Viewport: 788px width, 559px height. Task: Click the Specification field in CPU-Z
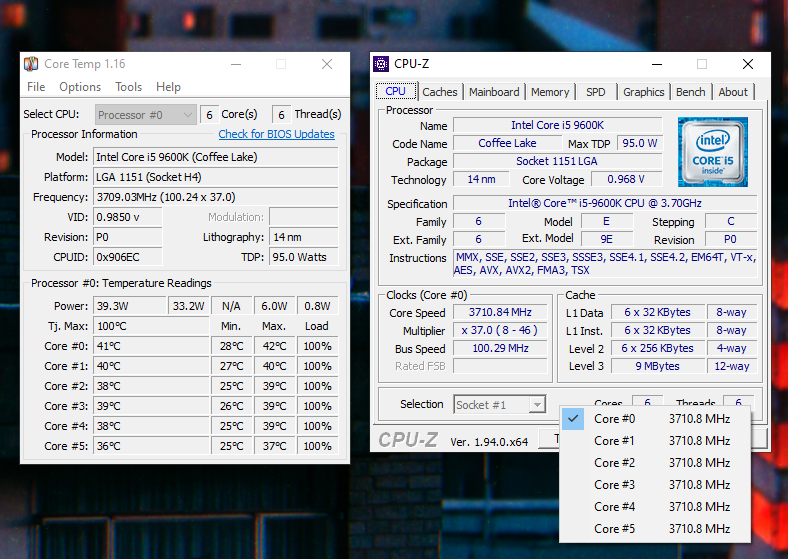pyautogui.click(x=605, y=203)
